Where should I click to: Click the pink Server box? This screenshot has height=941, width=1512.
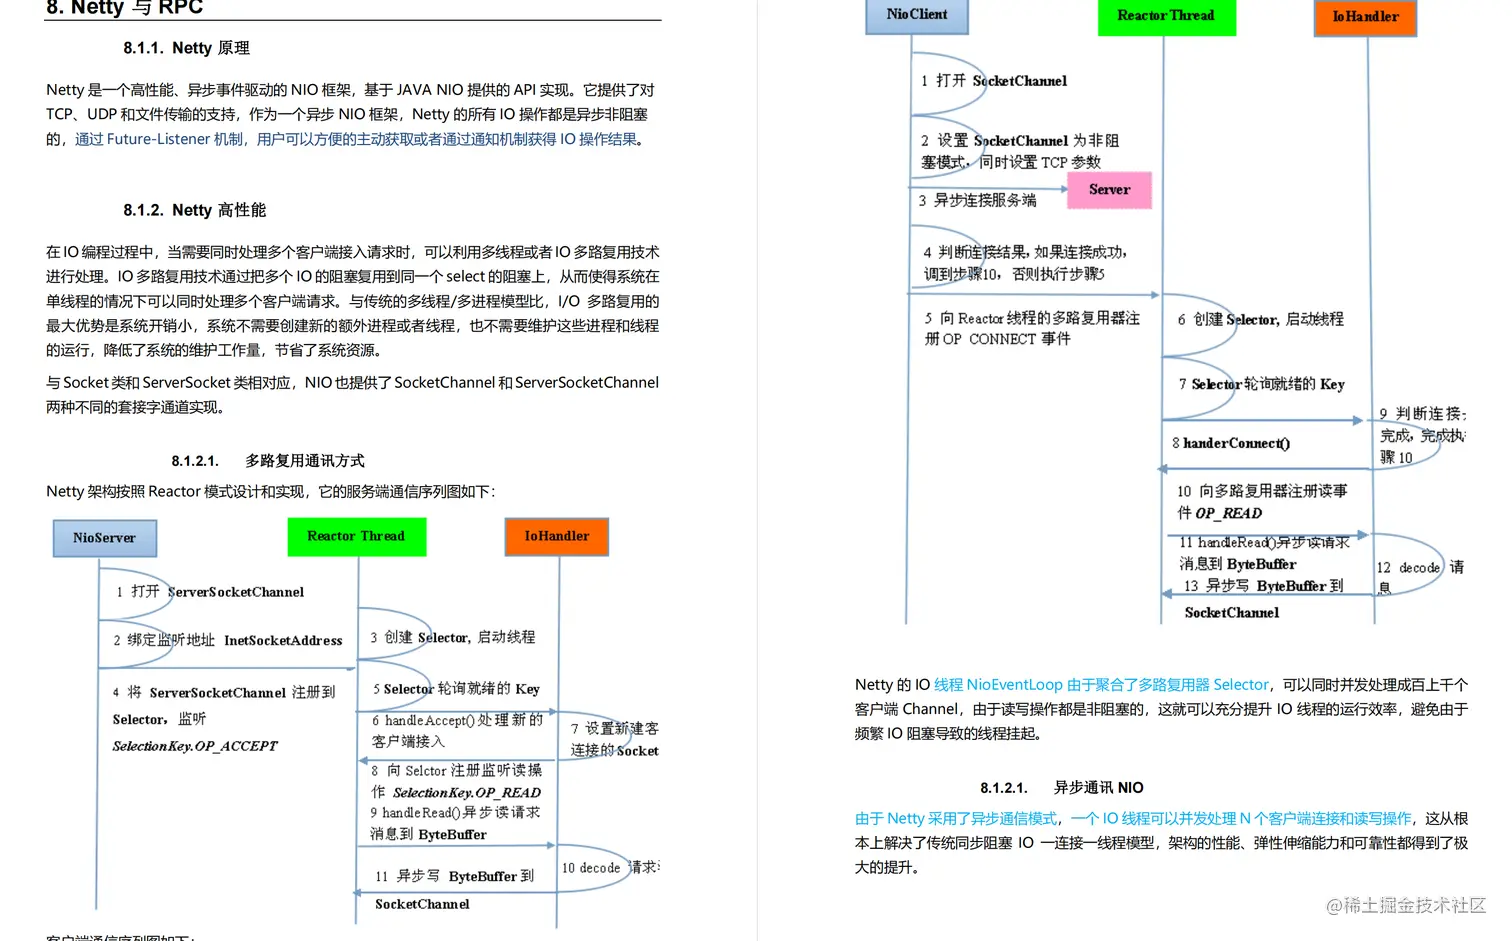tap(1110, 190)
